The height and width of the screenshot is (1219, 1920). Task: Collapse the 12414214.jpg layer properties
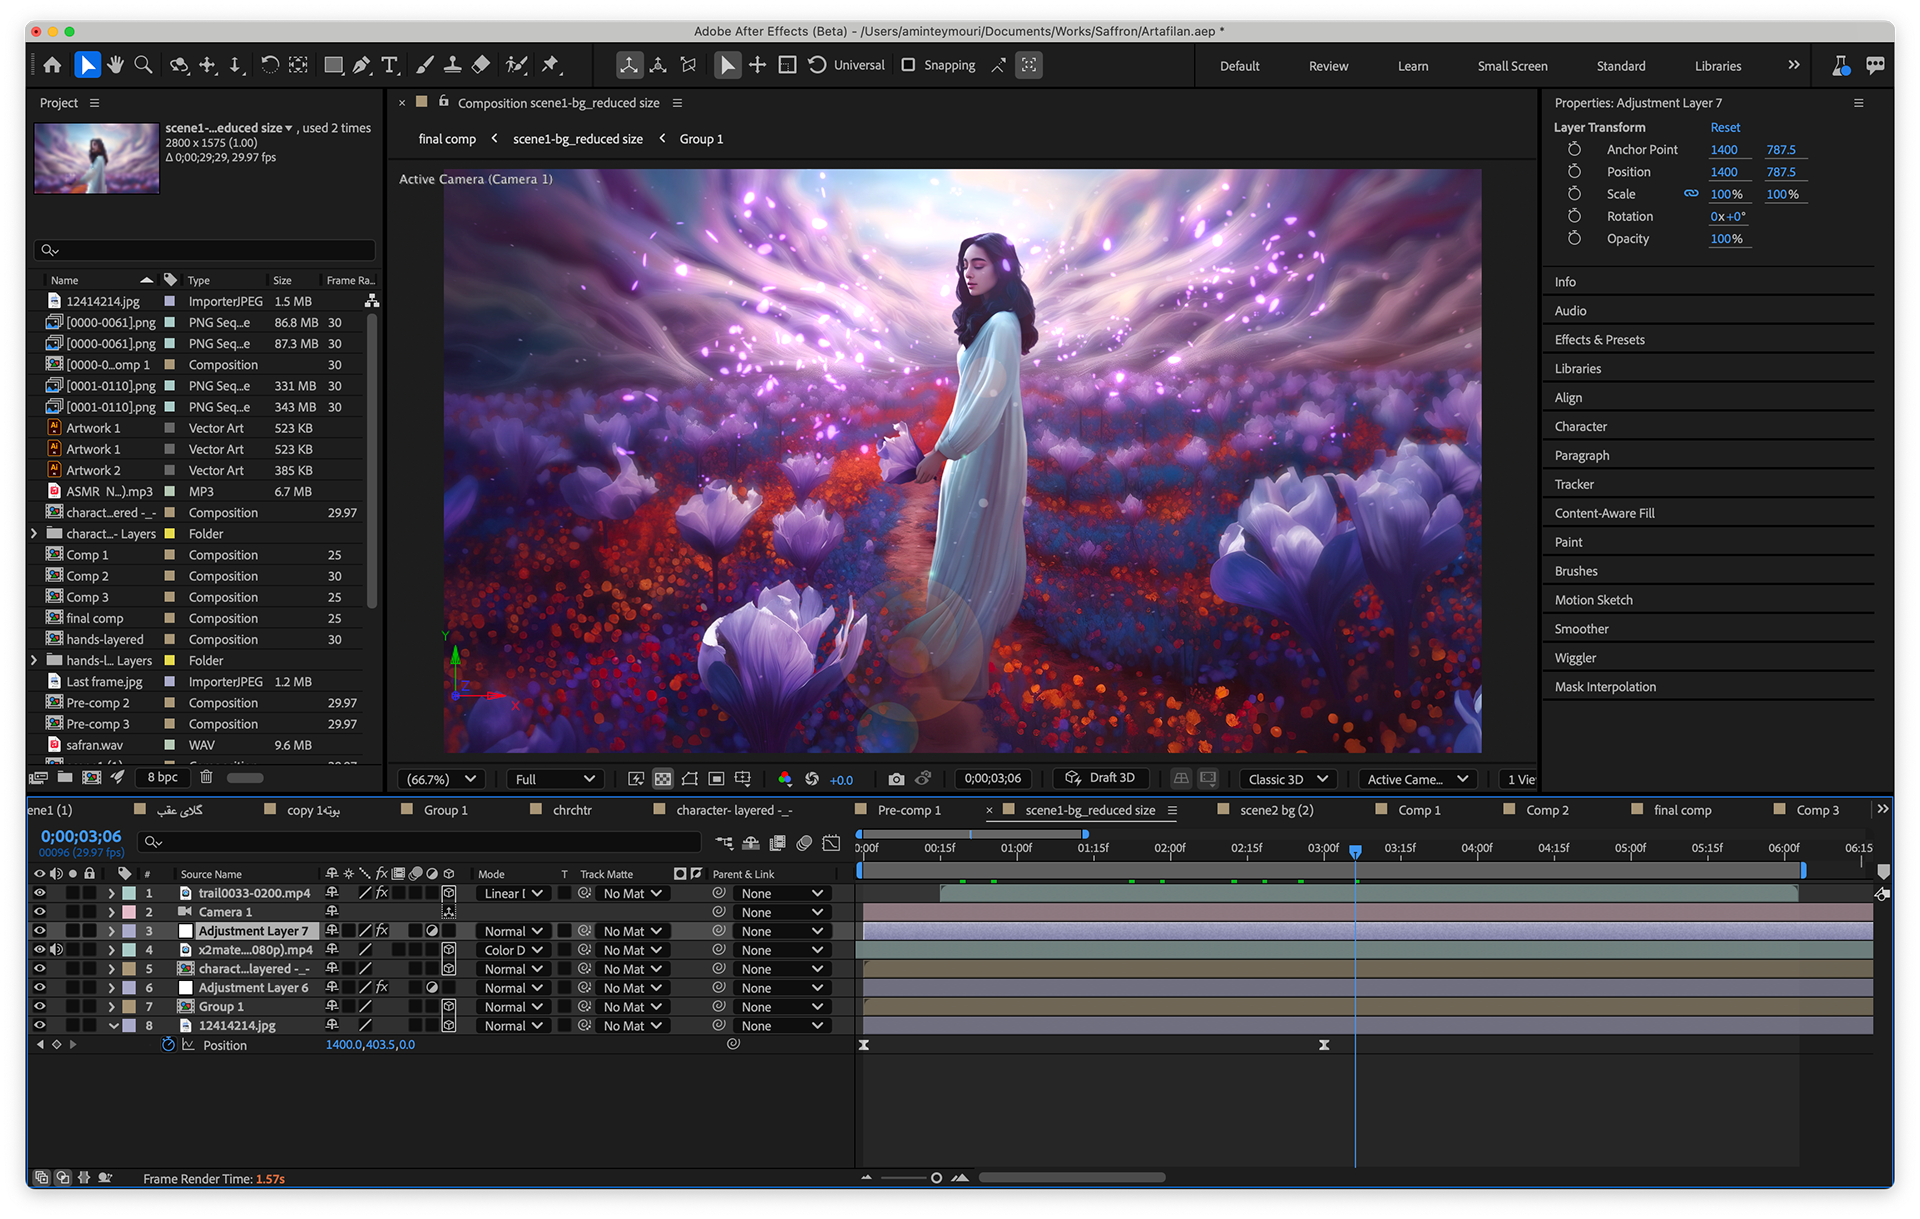[113, 1026]
